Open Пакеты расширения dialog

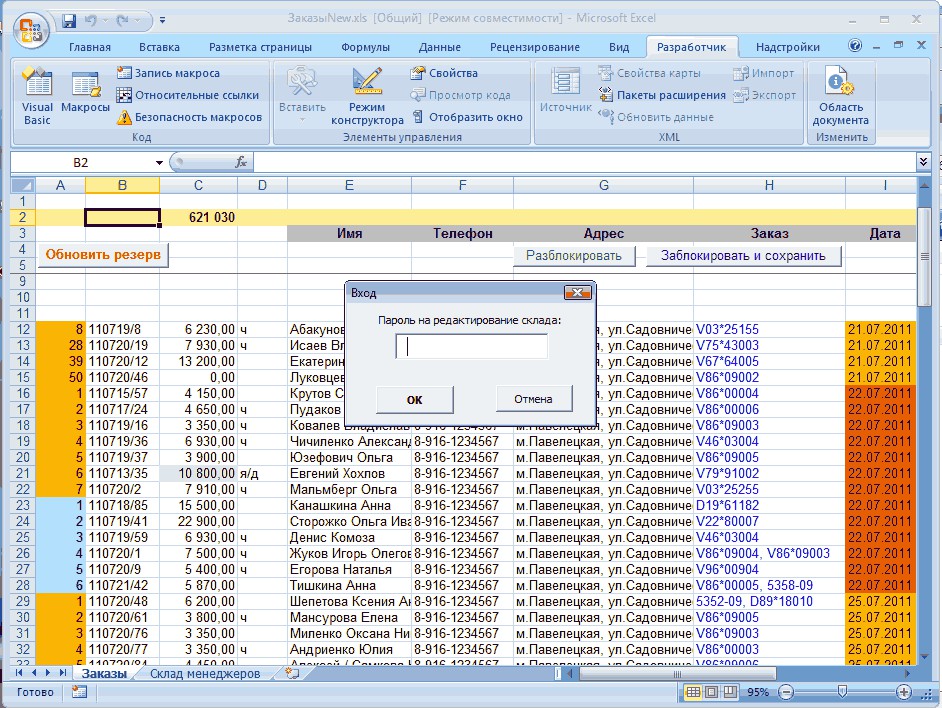pyautogui.click(x=662, y=95)
